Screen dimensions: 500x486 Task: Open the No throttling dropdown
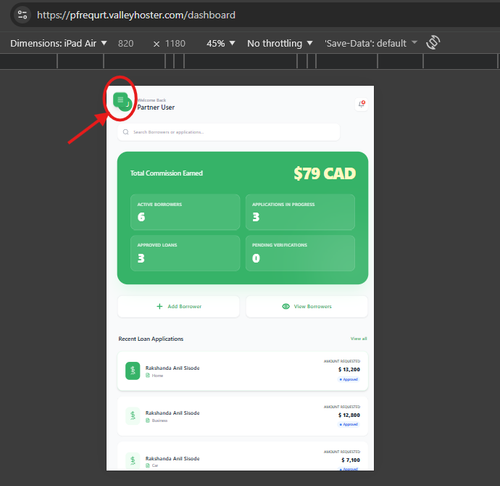[280, 43]
